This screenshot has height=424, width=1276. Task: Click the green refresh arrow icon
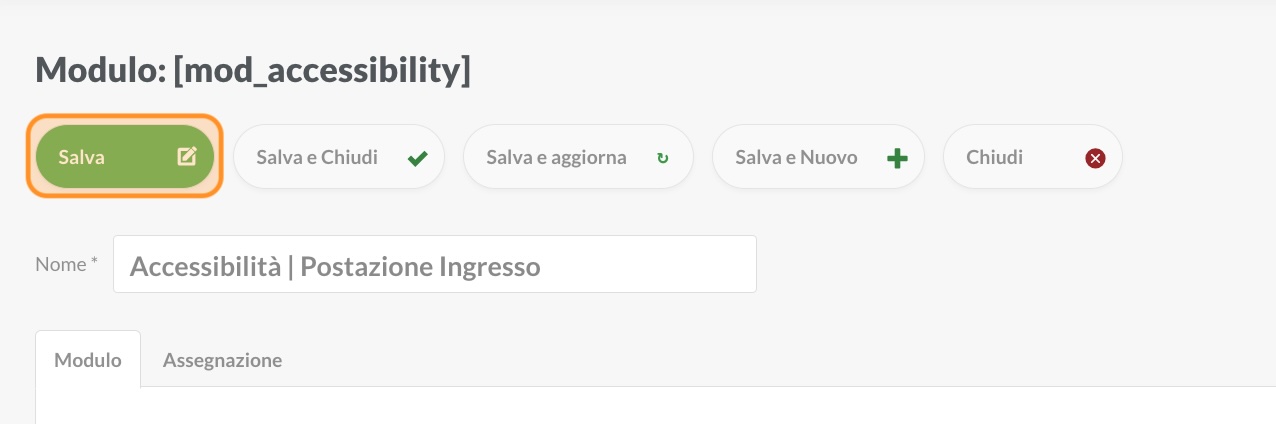click(662, 158)
